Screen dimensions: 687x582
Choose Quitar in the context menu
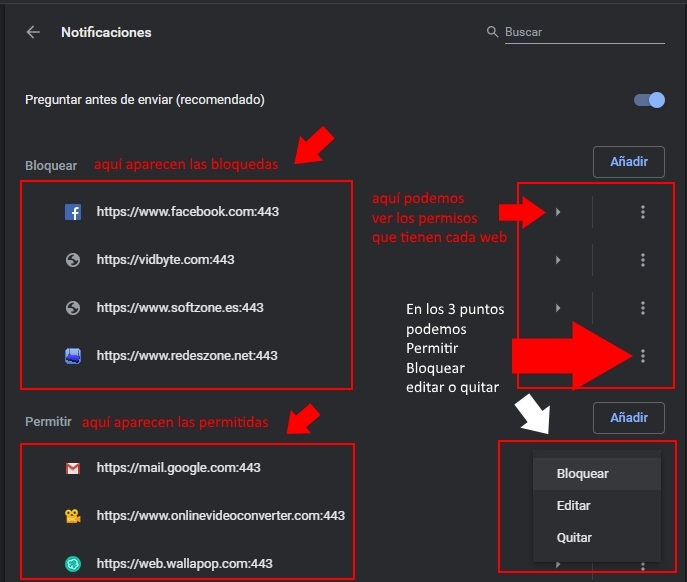[574, 538]
